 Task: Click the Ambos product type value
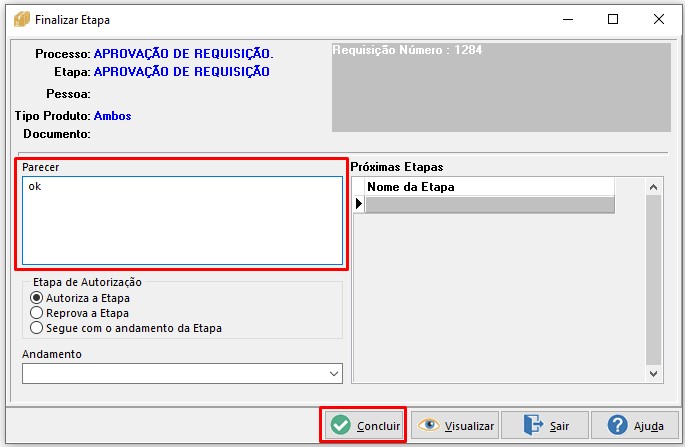[112, 116]
